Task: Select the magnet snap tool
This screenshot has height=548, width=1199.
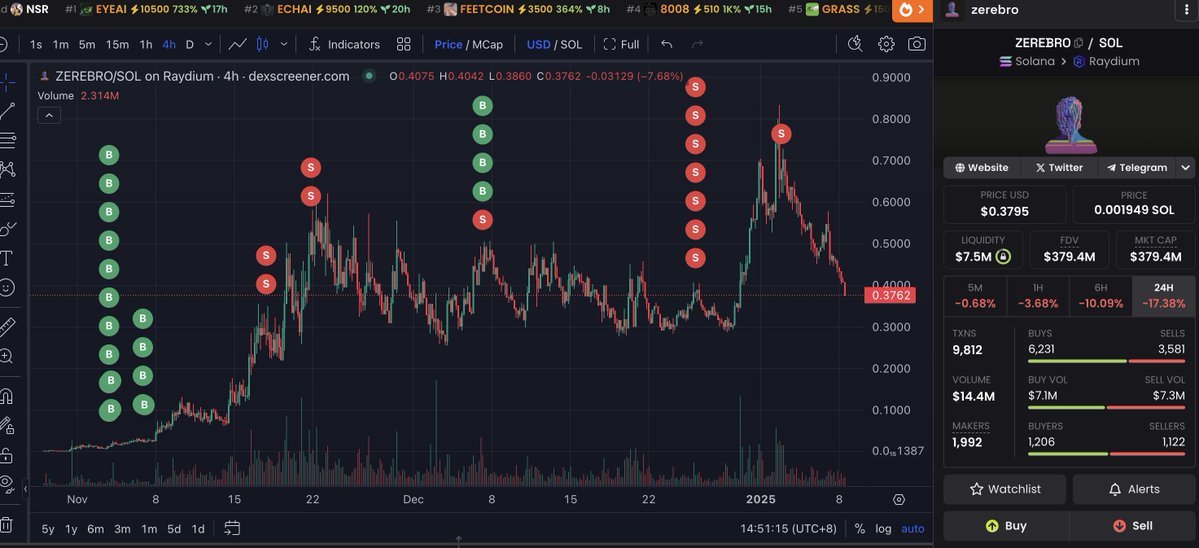Action: tap(7, 396)
